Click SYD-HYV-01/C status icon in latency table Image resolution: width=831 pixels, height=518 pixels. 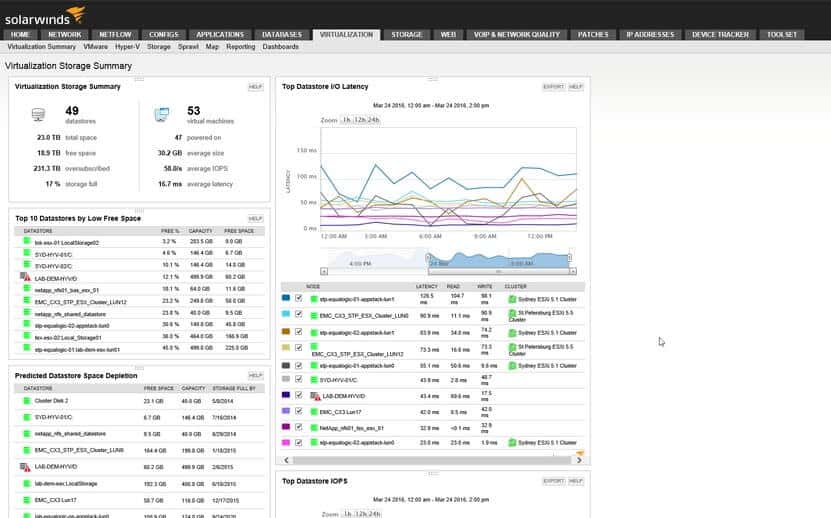[314, 380]
